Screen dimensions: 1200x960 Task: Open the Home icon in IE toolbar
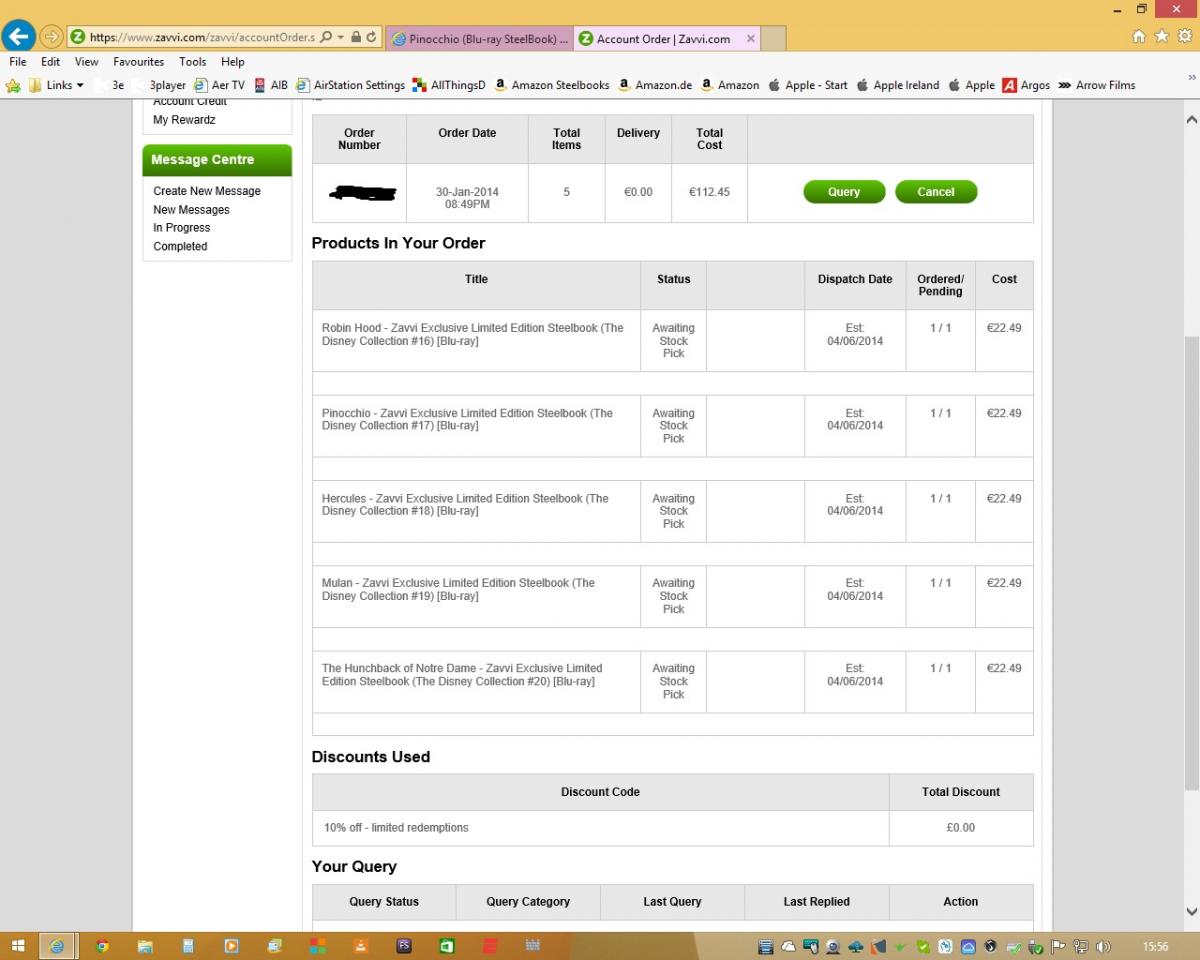click(1139, 36)
